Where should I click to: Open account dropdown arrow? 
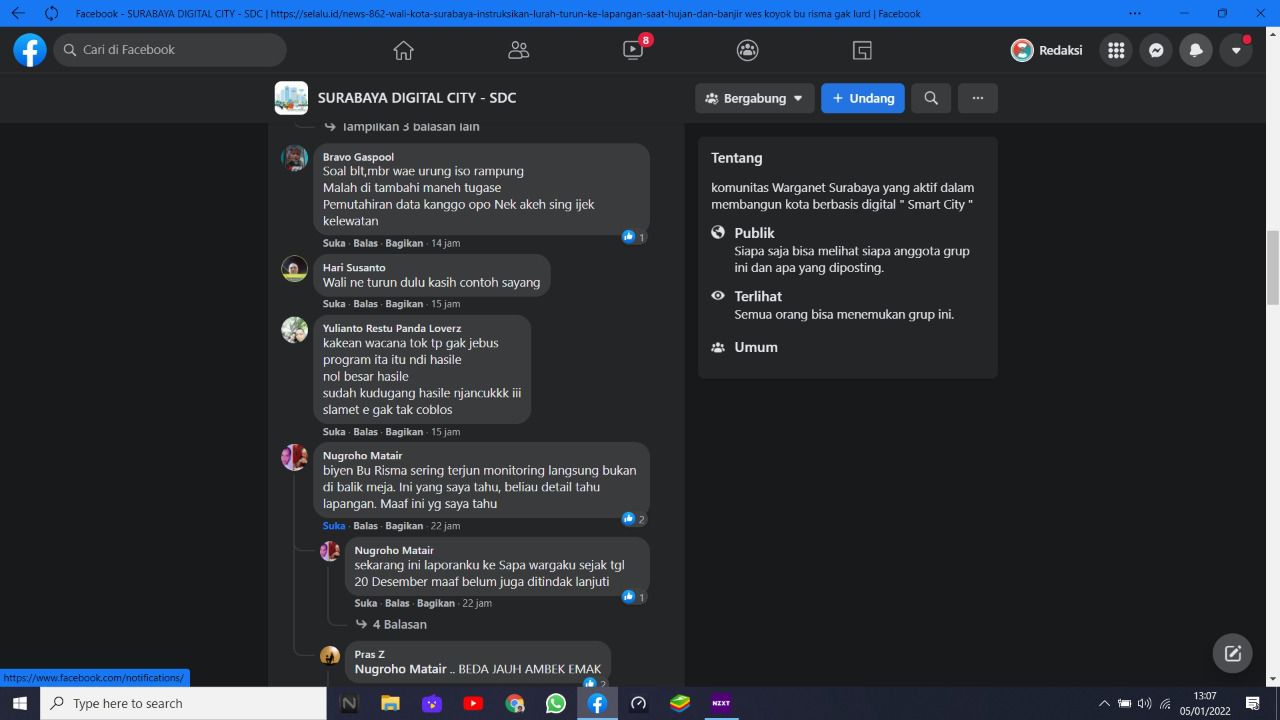[x=1236, y=50]
